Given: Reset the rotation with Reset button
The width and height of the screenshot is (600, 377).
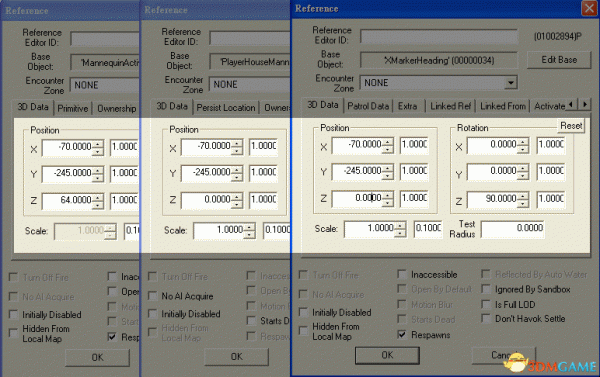Looking at the screenshot, I should 571,126.
